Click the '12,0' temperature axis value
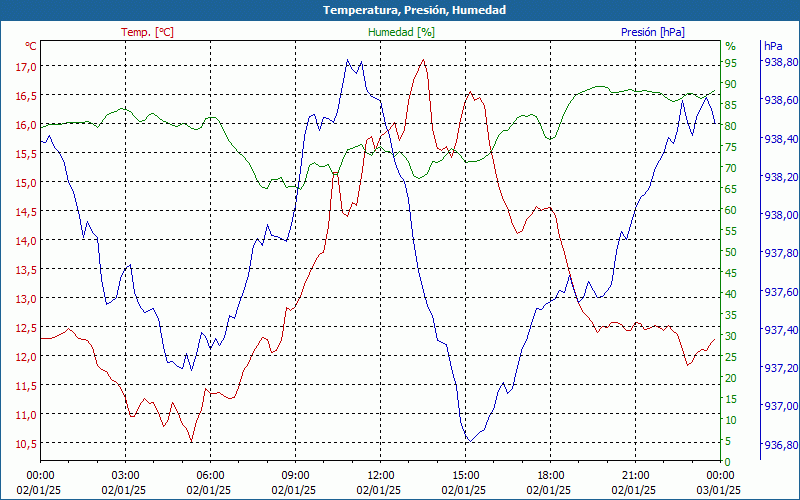Image resolution: width=800 pixels, height=500 pixels. pyautogui.click(x=24, y=357)
